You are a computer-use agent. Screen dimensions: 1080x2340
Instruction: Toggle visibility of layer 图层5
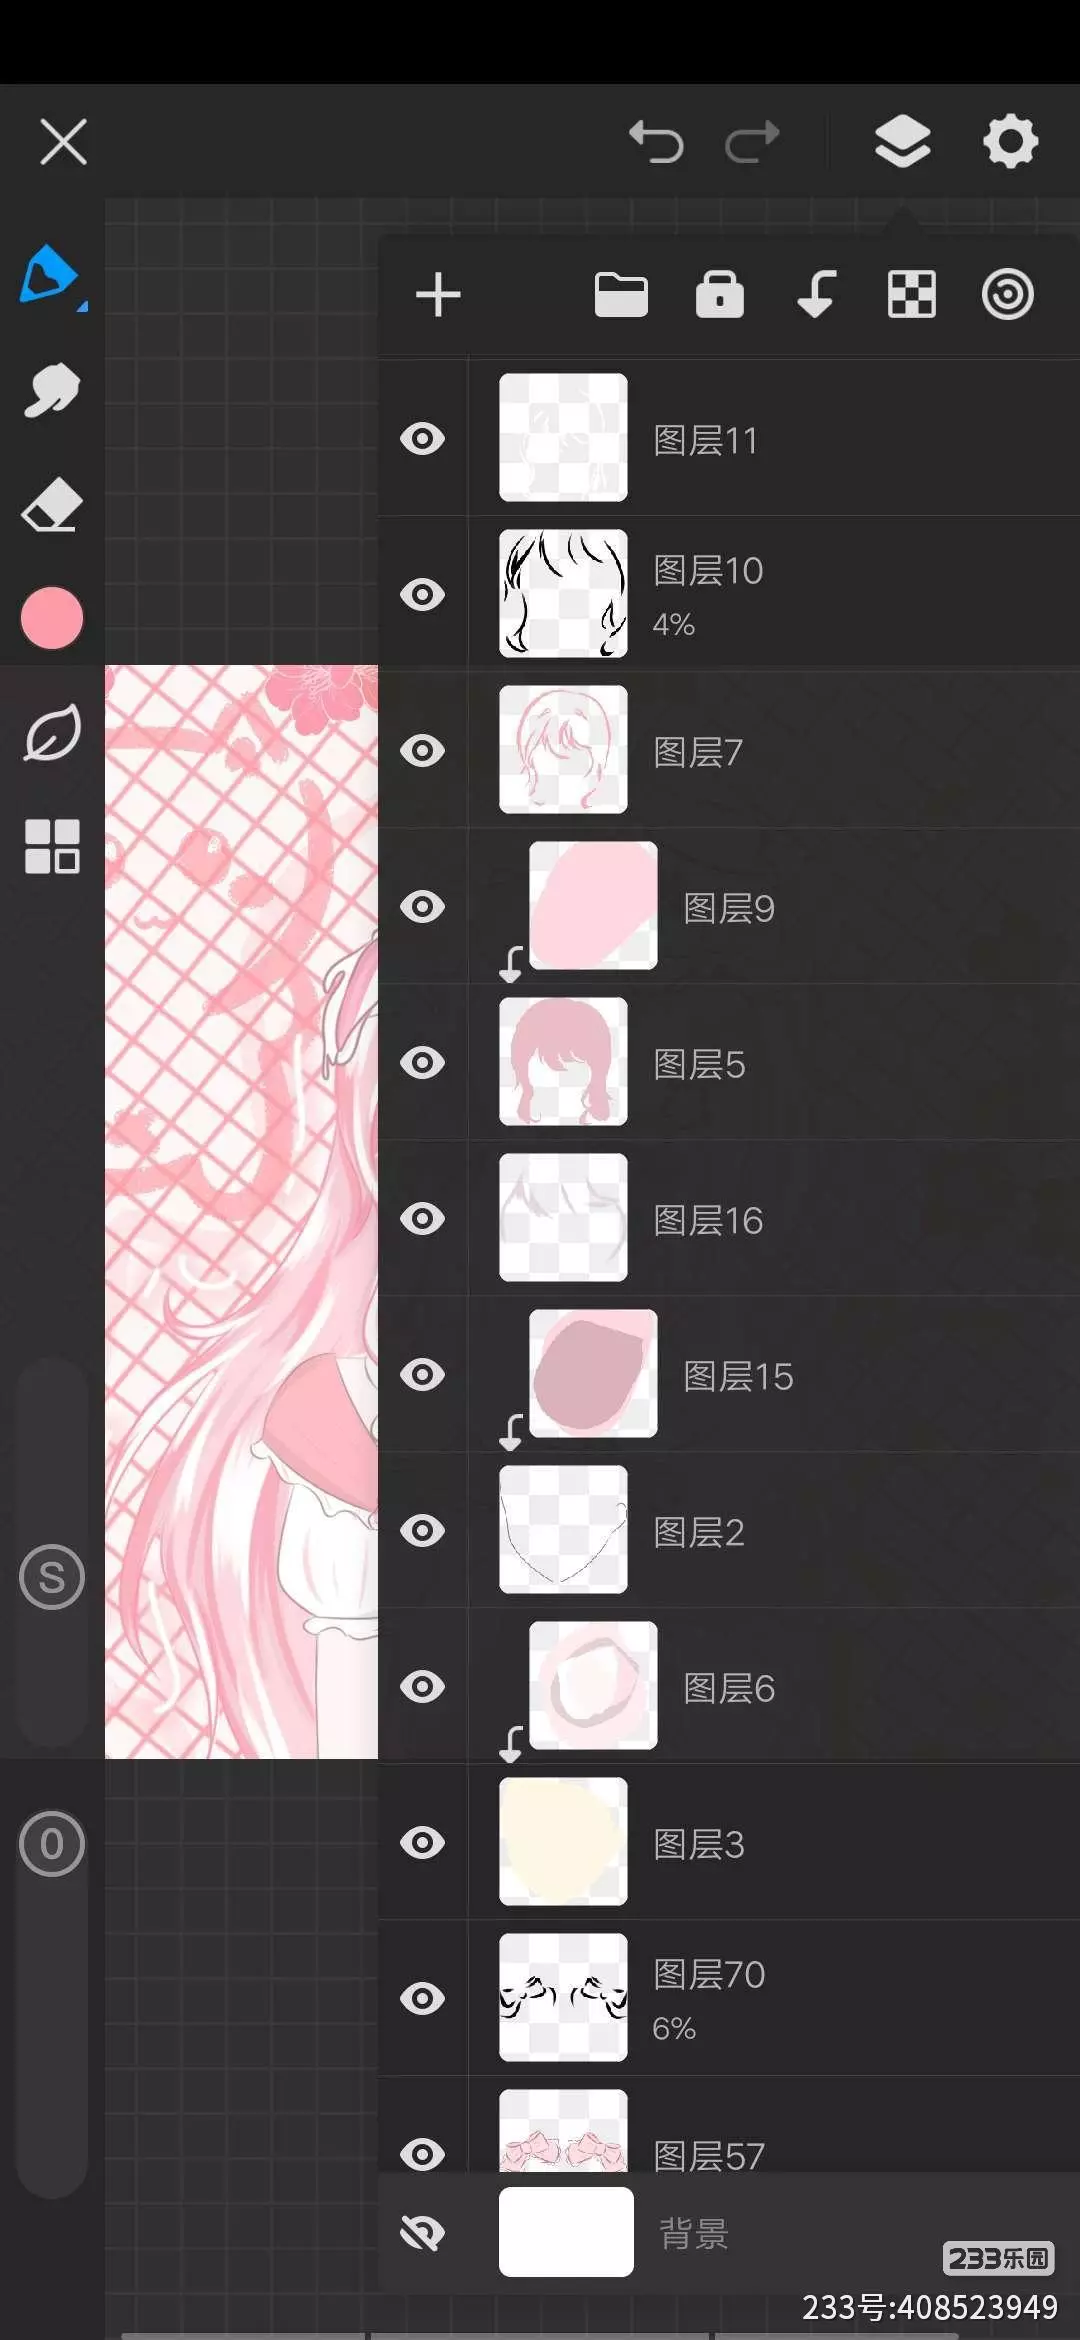pos(422,1062)
